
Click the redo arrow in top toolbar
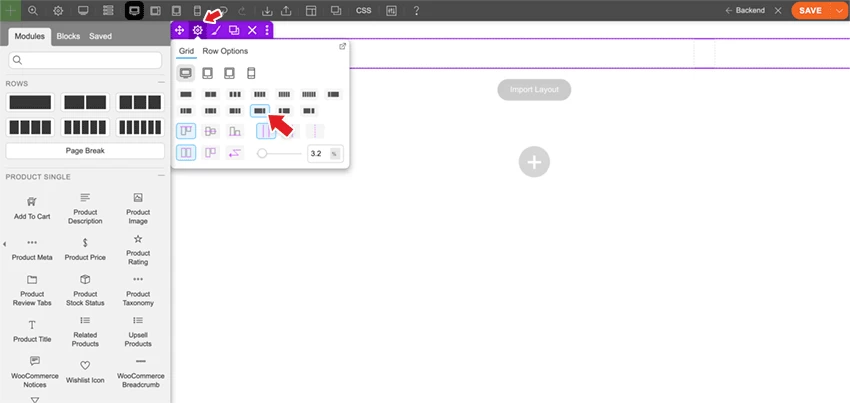tap(242, 10)
